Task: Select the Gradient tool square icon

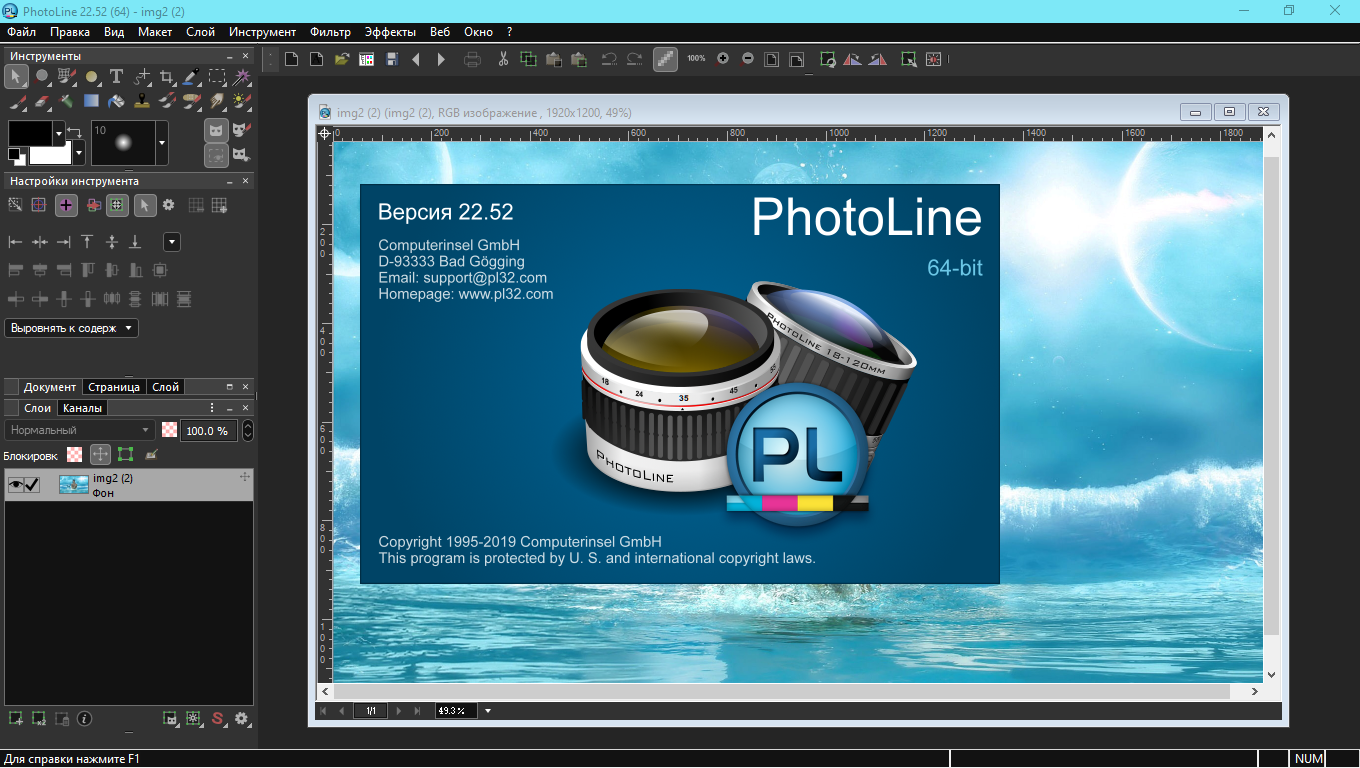Action: pyautogui.click(x=92, y=101)
